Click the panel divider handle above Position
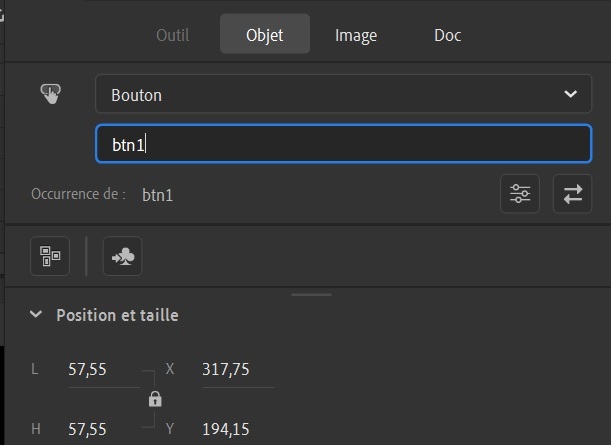Image resolution: width=611 pixels, height=448 pixels. pyautogui.click(x=311, y=294)
